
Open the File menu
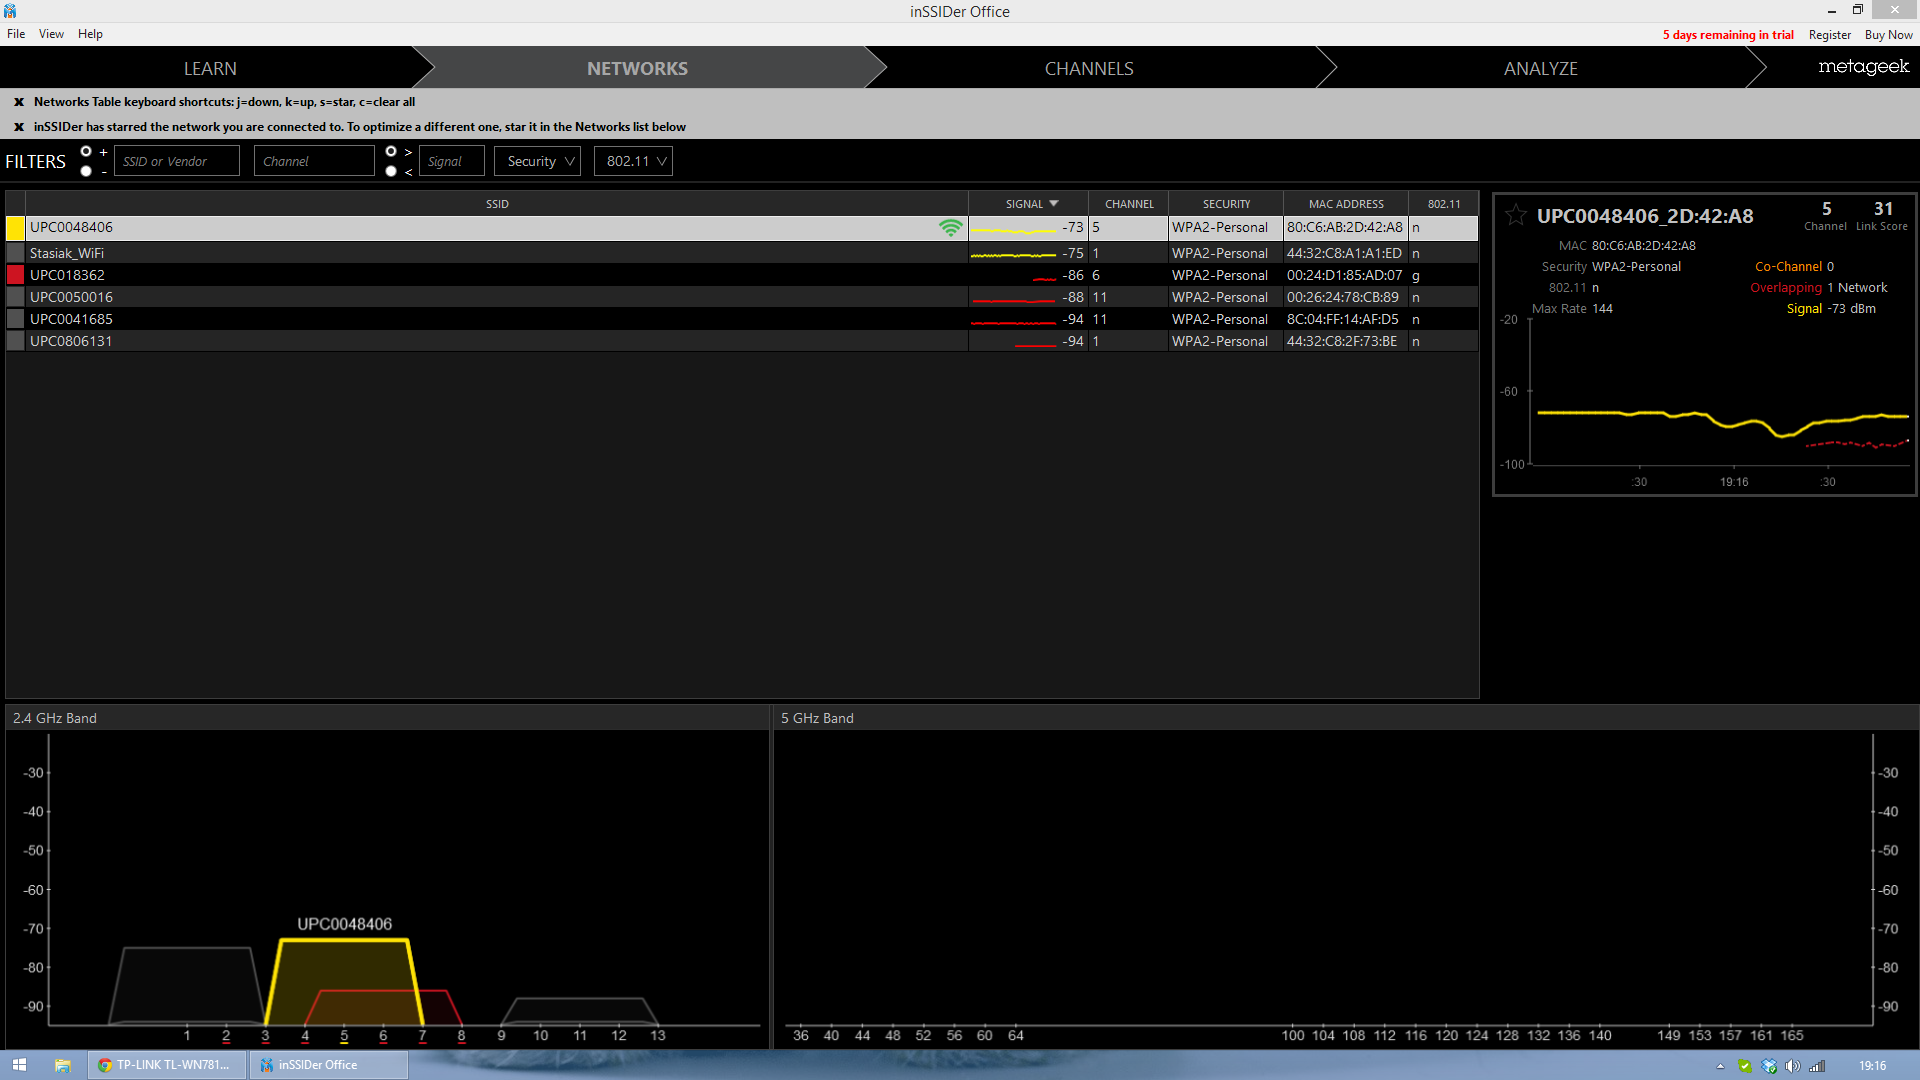[x=16, y=34]
